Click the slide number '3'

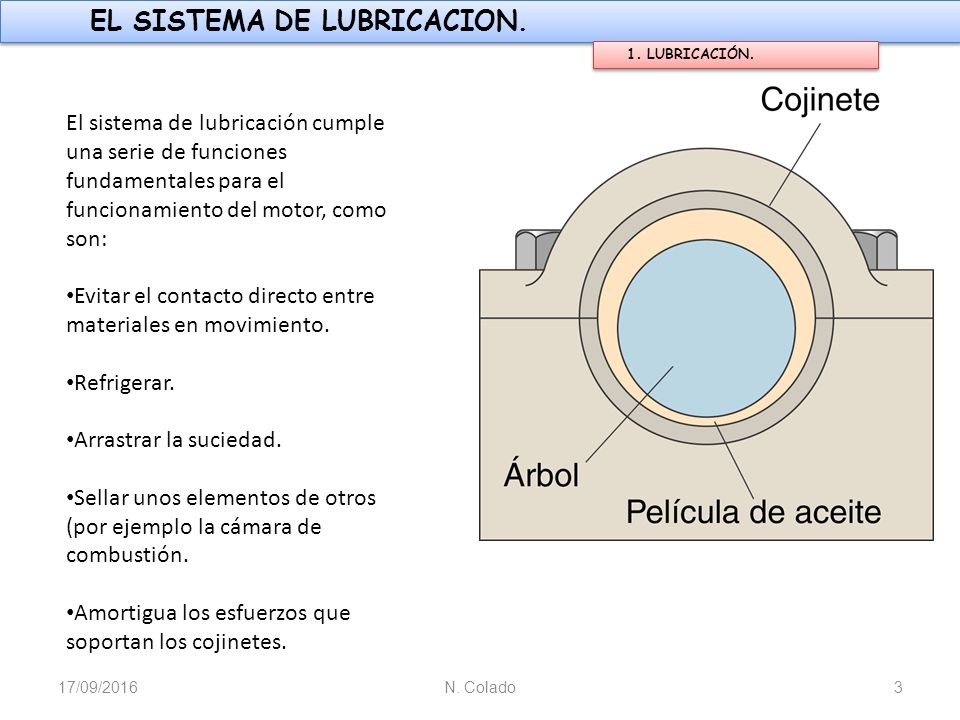(x=898, y=688)
